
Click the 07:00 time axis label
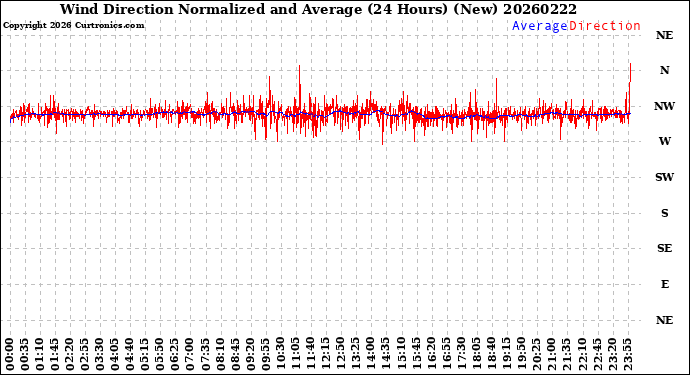click(x=191, y=354)
